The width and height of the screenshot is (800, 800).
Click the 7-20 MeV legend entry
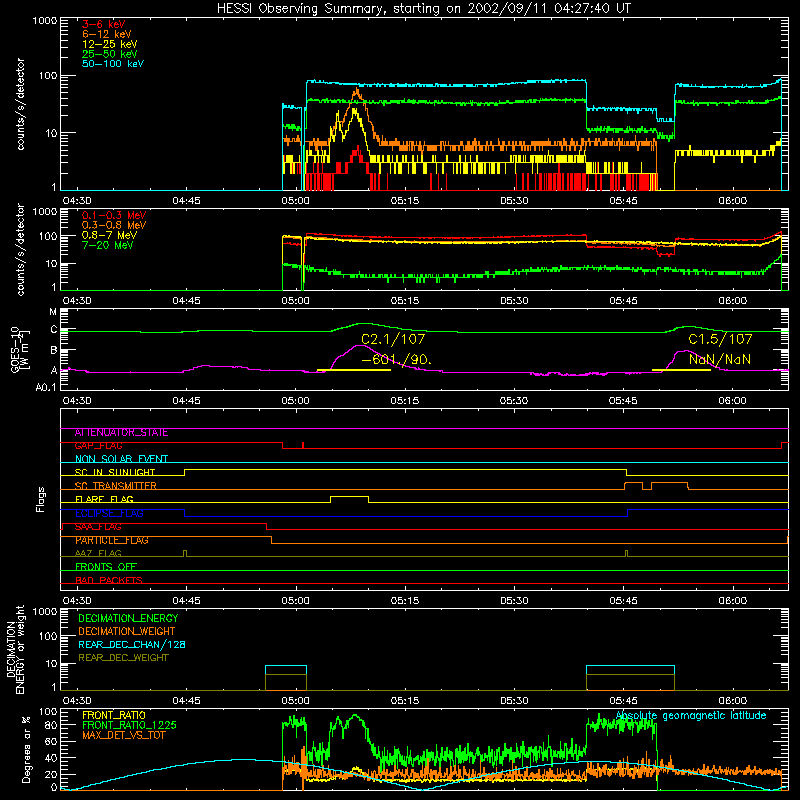tap(108, 245)
